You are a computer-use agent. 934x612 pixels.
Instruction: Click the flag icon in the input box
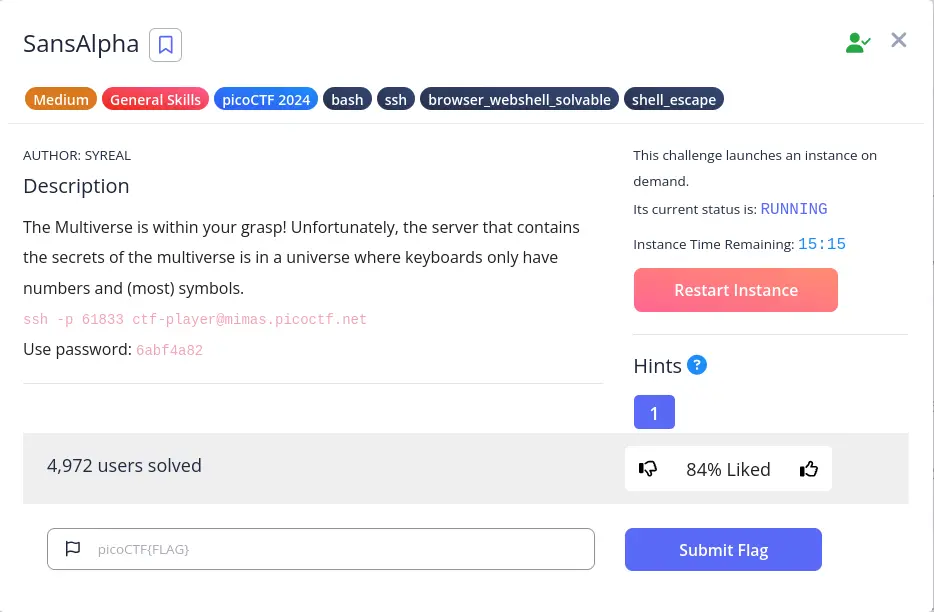pos(72,549)
